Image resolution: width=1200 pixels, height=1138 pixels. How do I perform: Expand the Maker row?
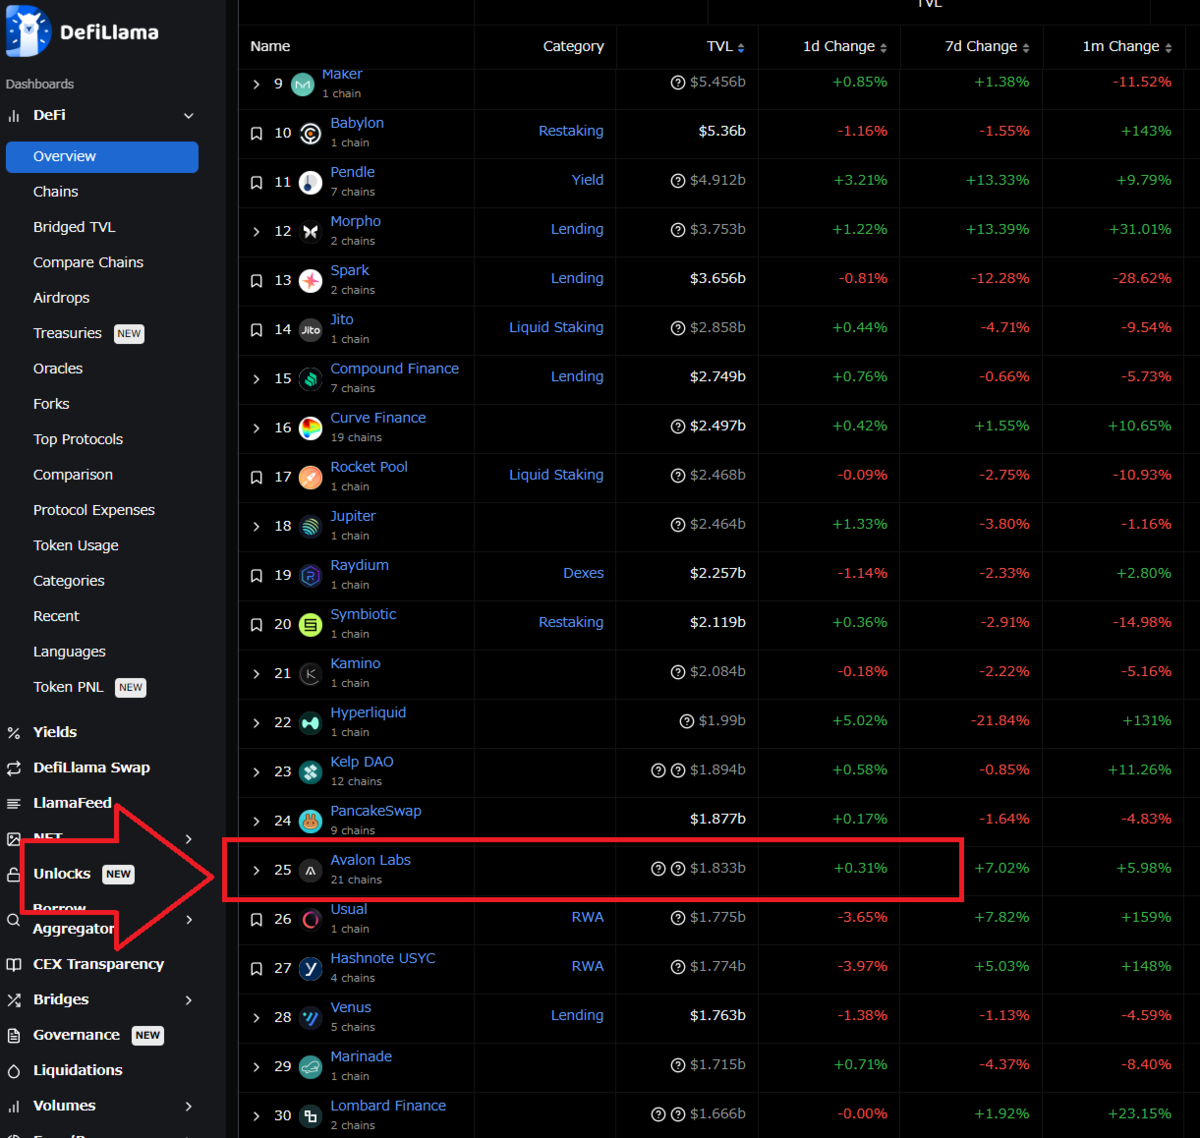click(257, 84)
